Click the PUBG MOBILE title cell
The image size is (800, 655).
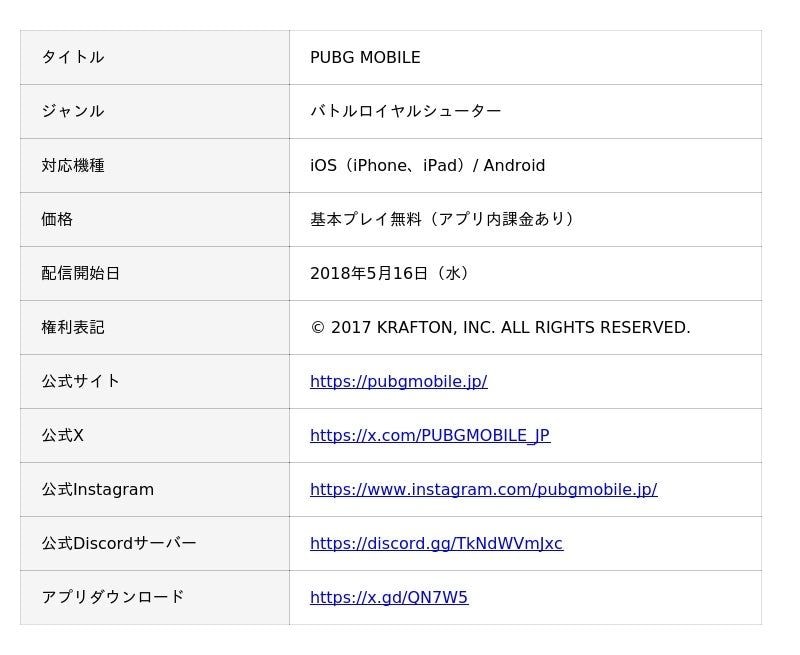coord(526,58)
